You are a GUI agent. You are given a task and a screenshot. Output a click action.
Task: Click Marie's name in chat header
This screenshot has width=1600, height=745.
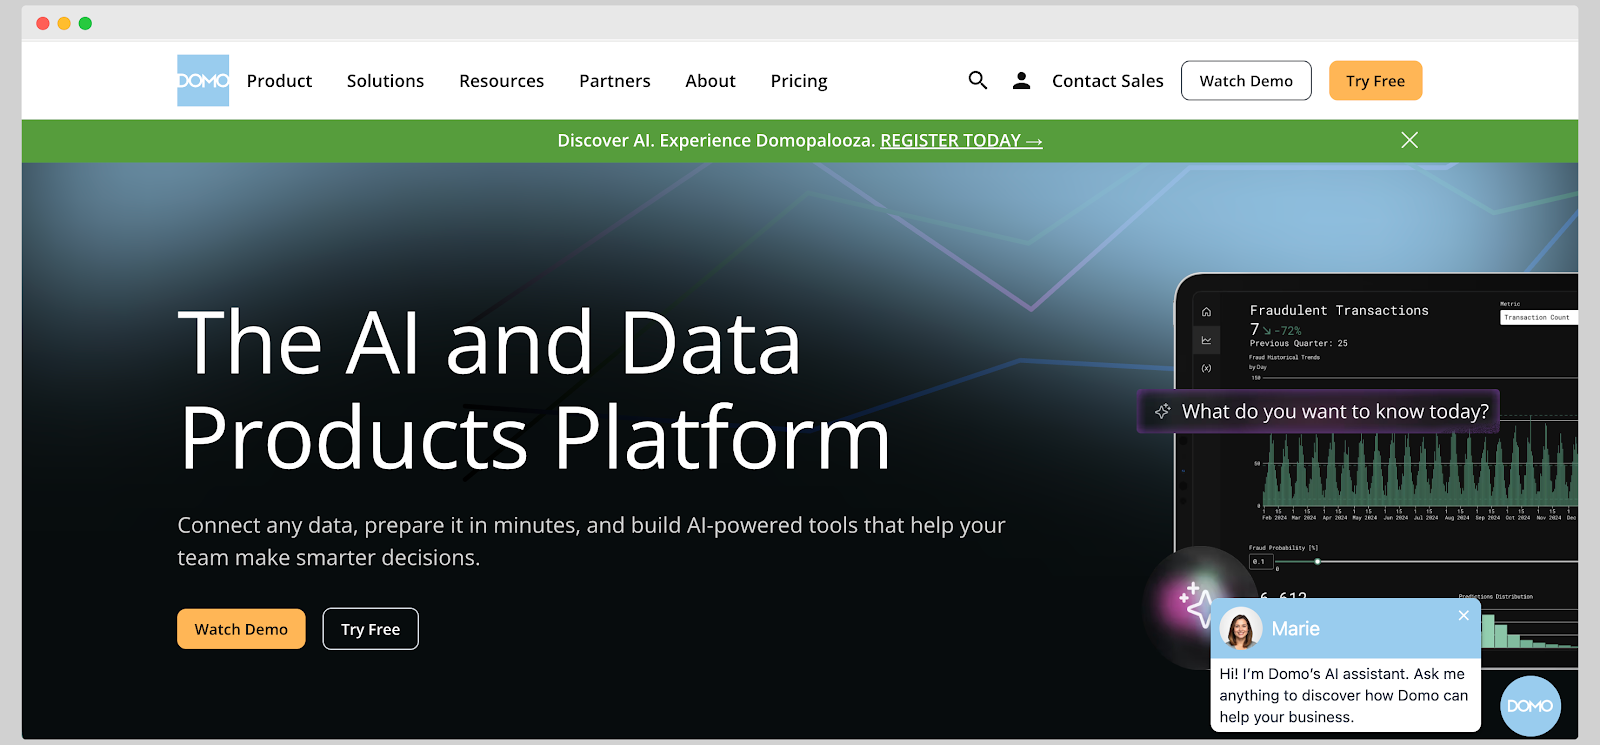pos(1295,629)
